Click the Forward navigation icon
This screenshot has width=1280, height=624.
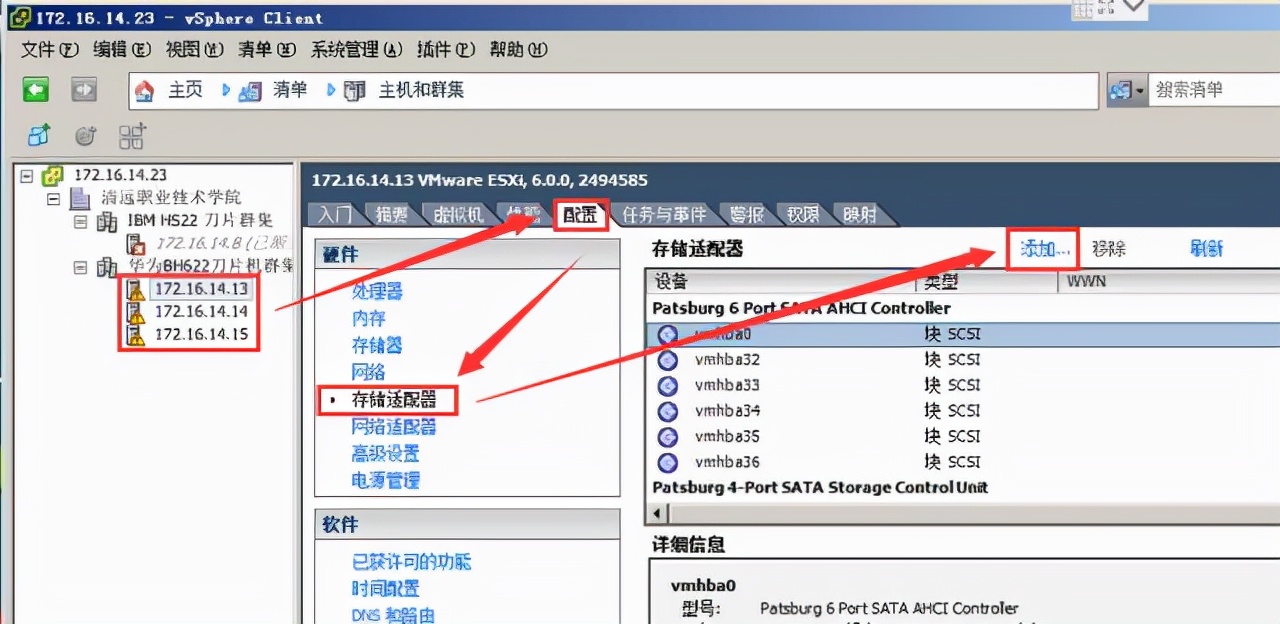(x=84, y=89)
